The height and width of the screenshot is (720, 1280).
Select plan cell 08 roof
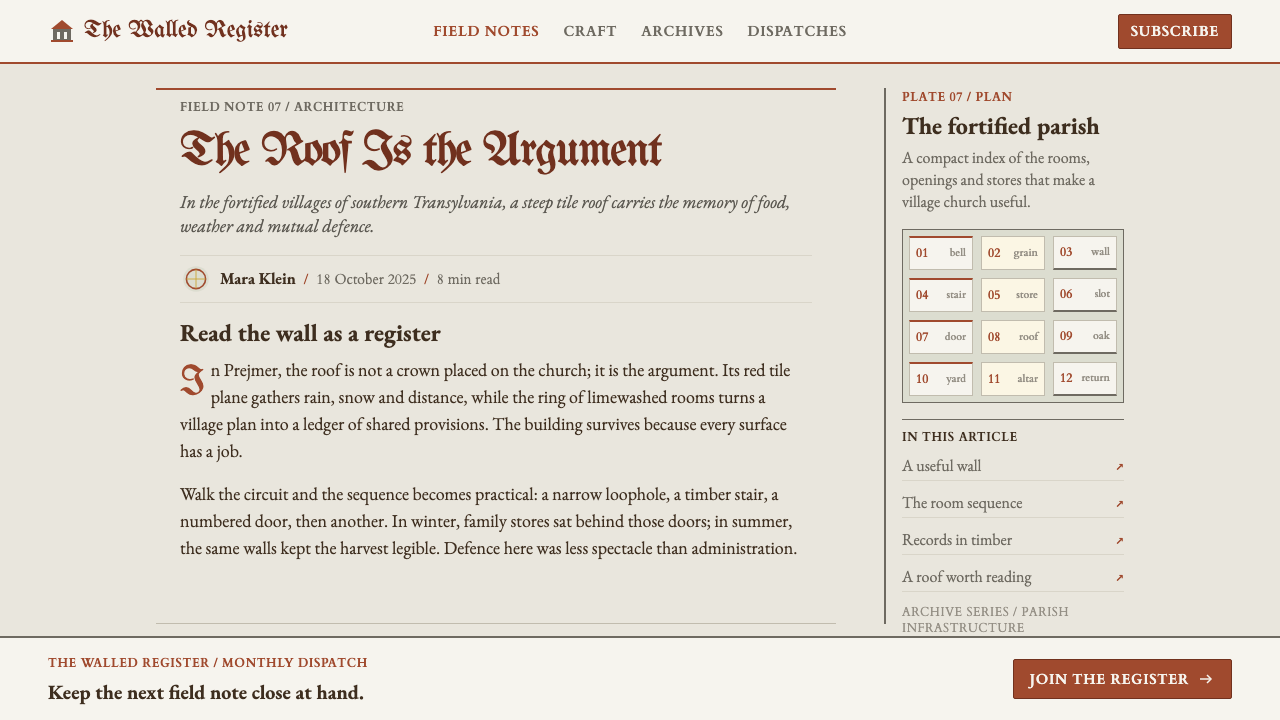(1013, 337)
